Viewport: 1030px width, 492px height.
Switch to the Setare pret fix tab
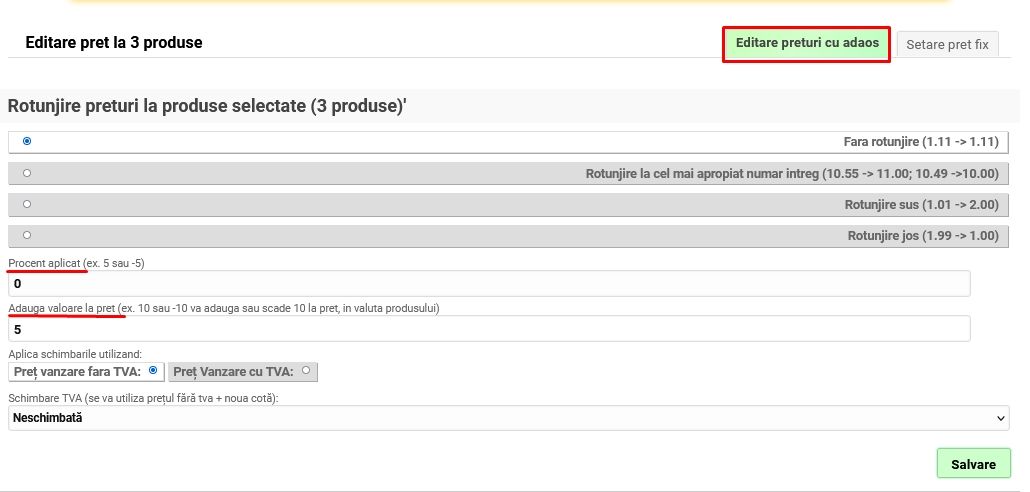pyautogui.click(x=946, y=44)
